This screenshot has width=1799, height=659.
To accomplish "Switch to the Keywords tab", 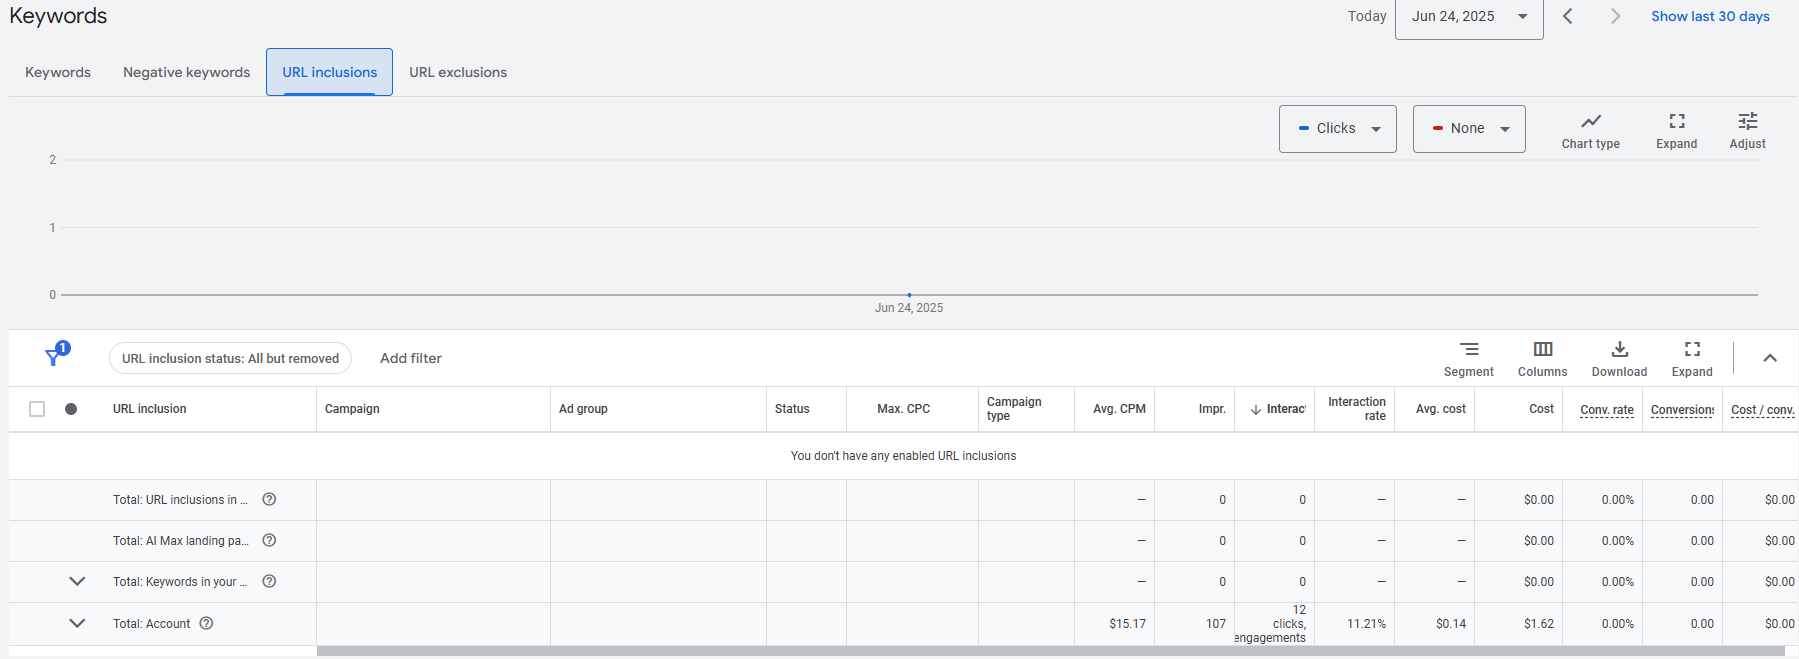I will (58, 72).
